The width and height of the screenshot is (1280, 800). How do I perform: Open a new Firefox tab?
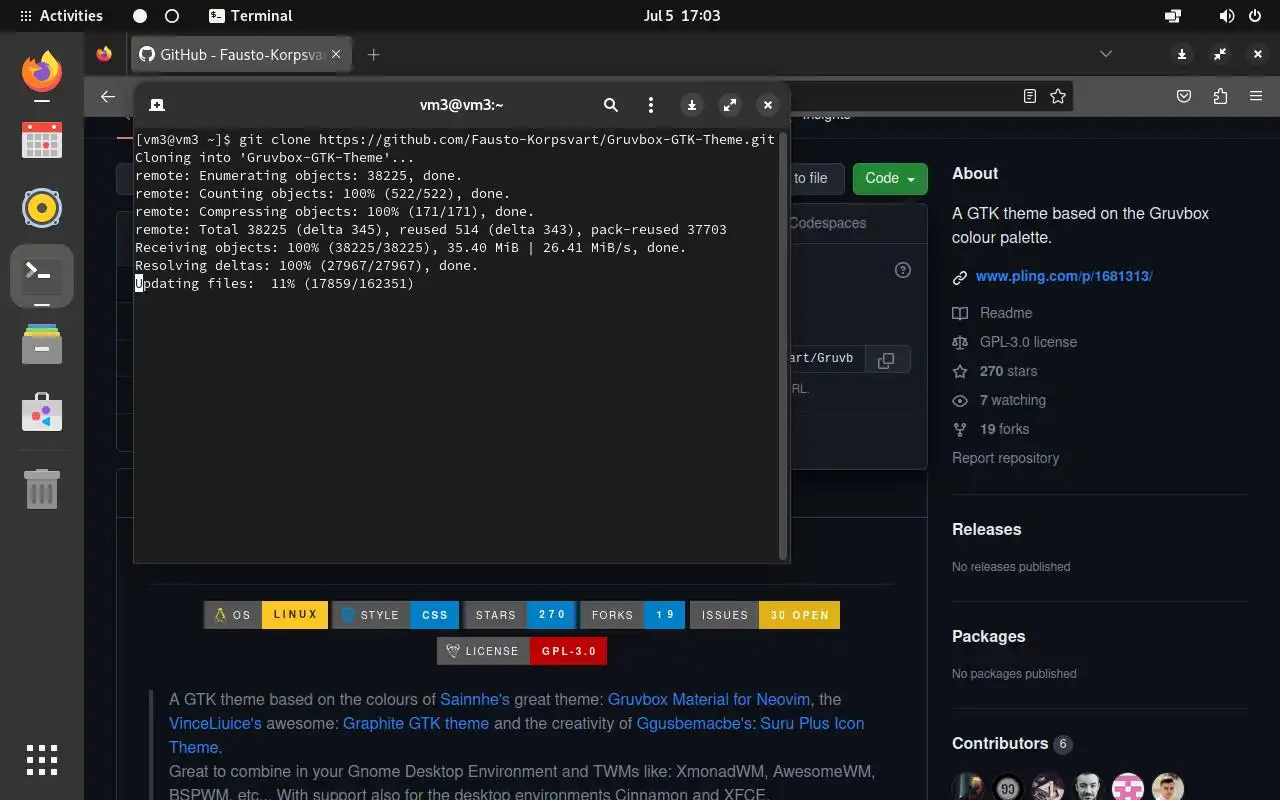373,55
